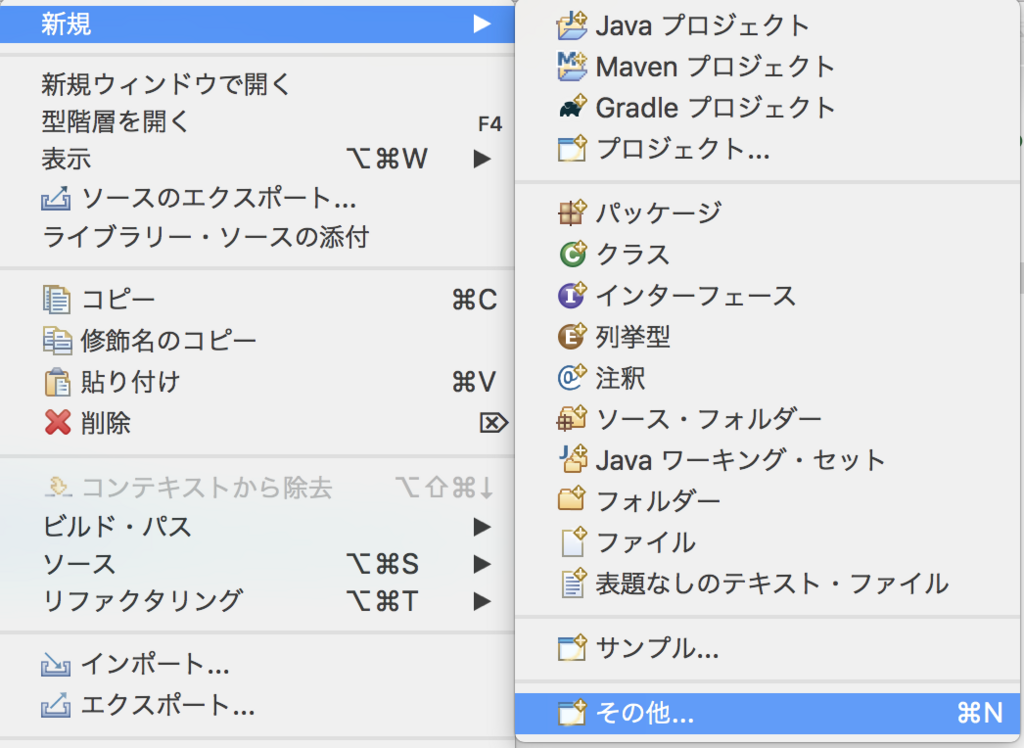The width and height of the screenshot is (1024, 748).
Task: Click the green クラス icon
Action: tap(572, 253)
